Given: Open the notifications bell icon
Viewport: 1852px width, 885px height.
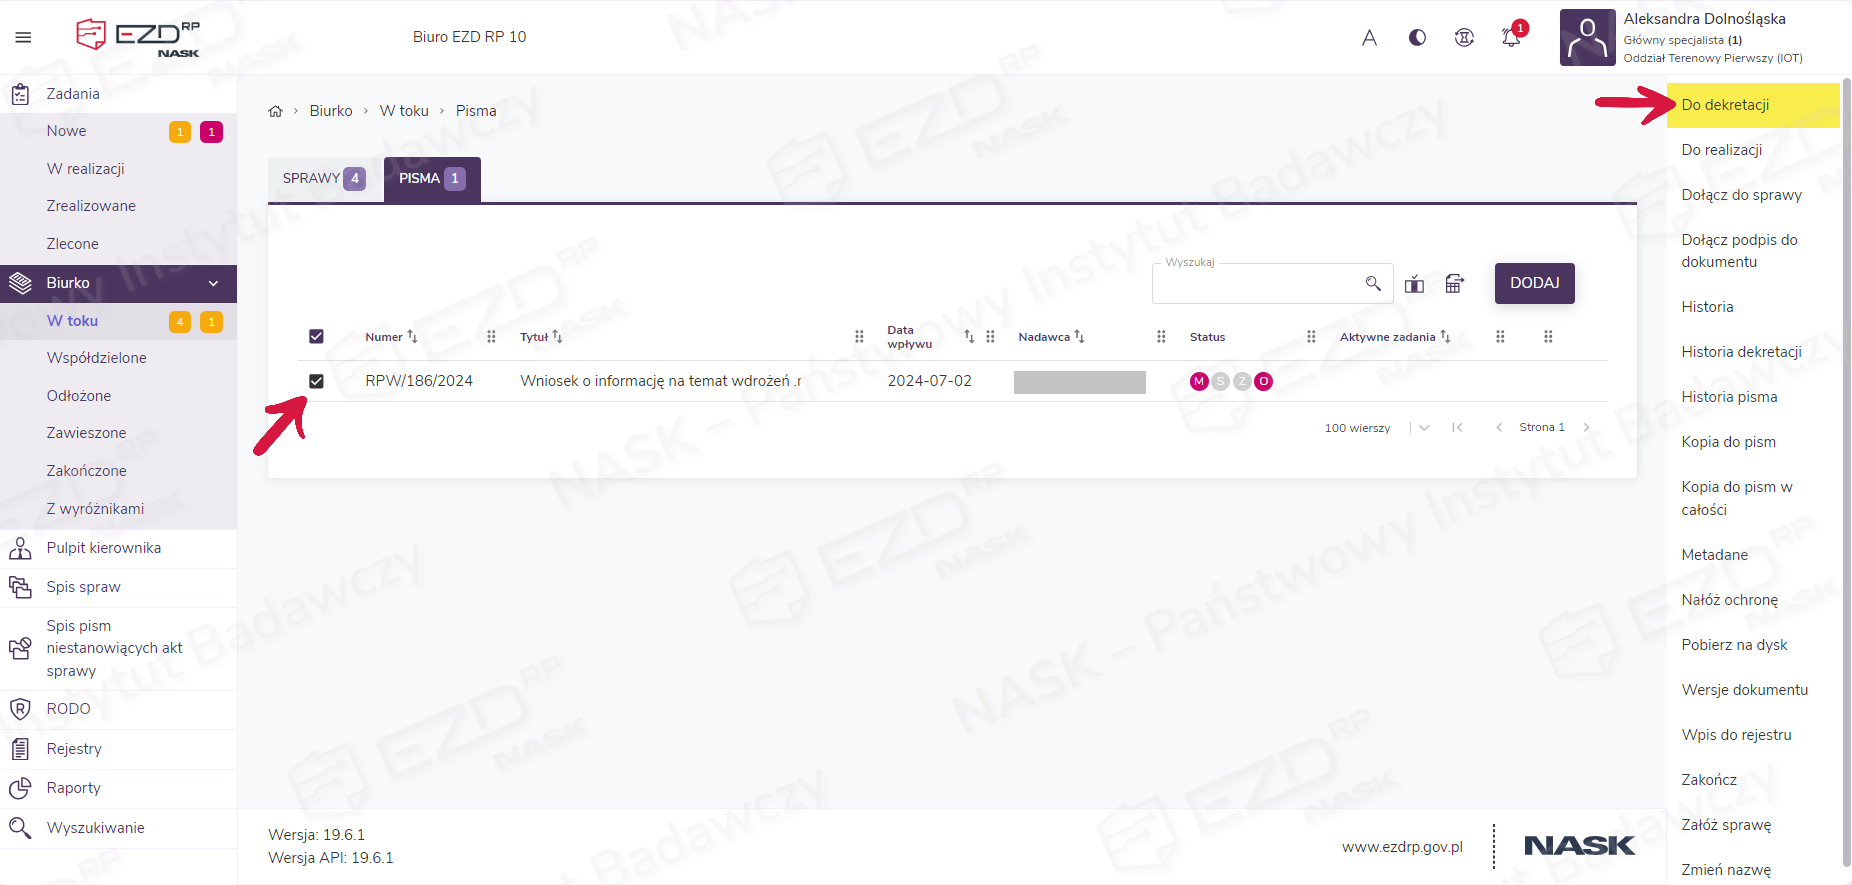Looking at the screenshot, I should (x=1511, y=38).
